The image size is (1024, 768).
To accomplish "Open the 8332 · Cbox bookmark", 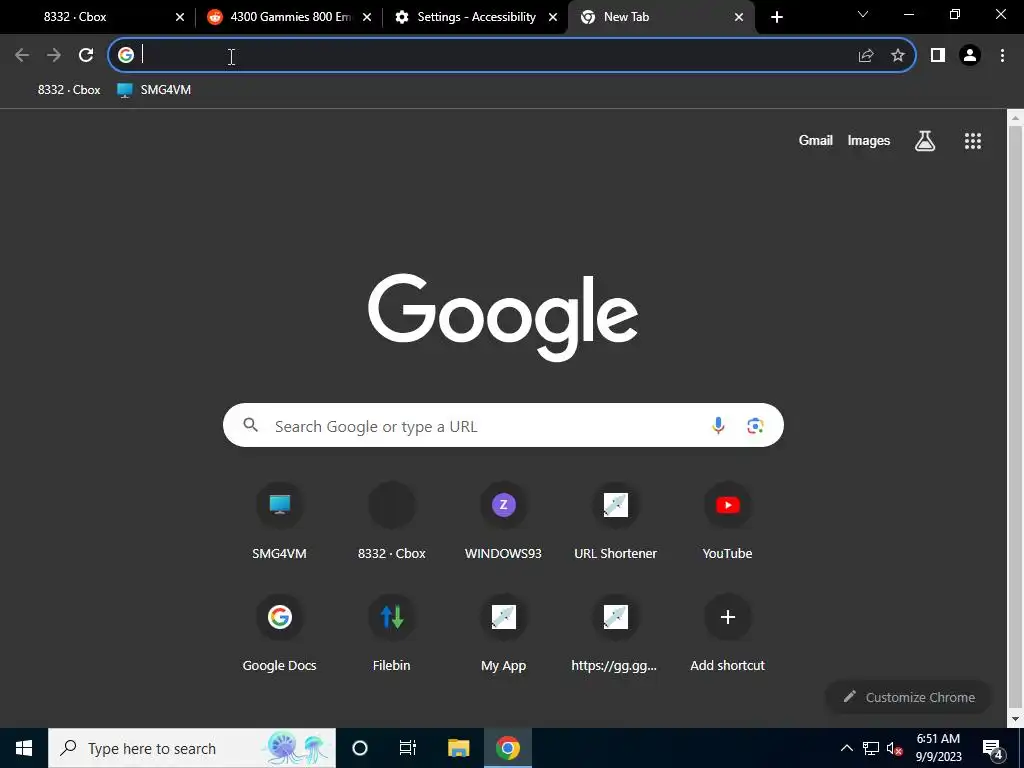I will [x=69, y=90].
